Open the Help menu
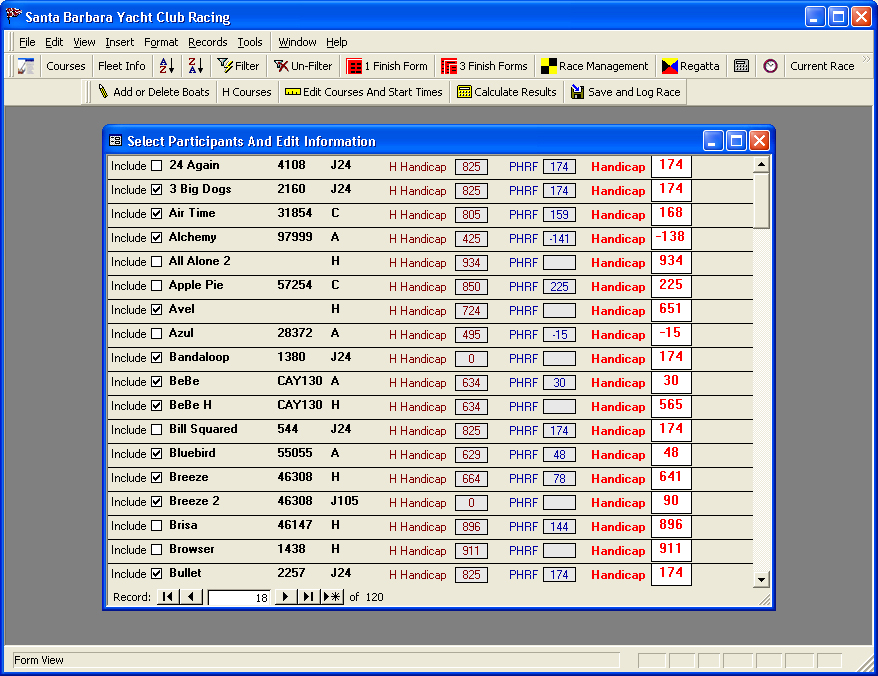The width and height of the screenshot is (878, 676). coord(337,42)
